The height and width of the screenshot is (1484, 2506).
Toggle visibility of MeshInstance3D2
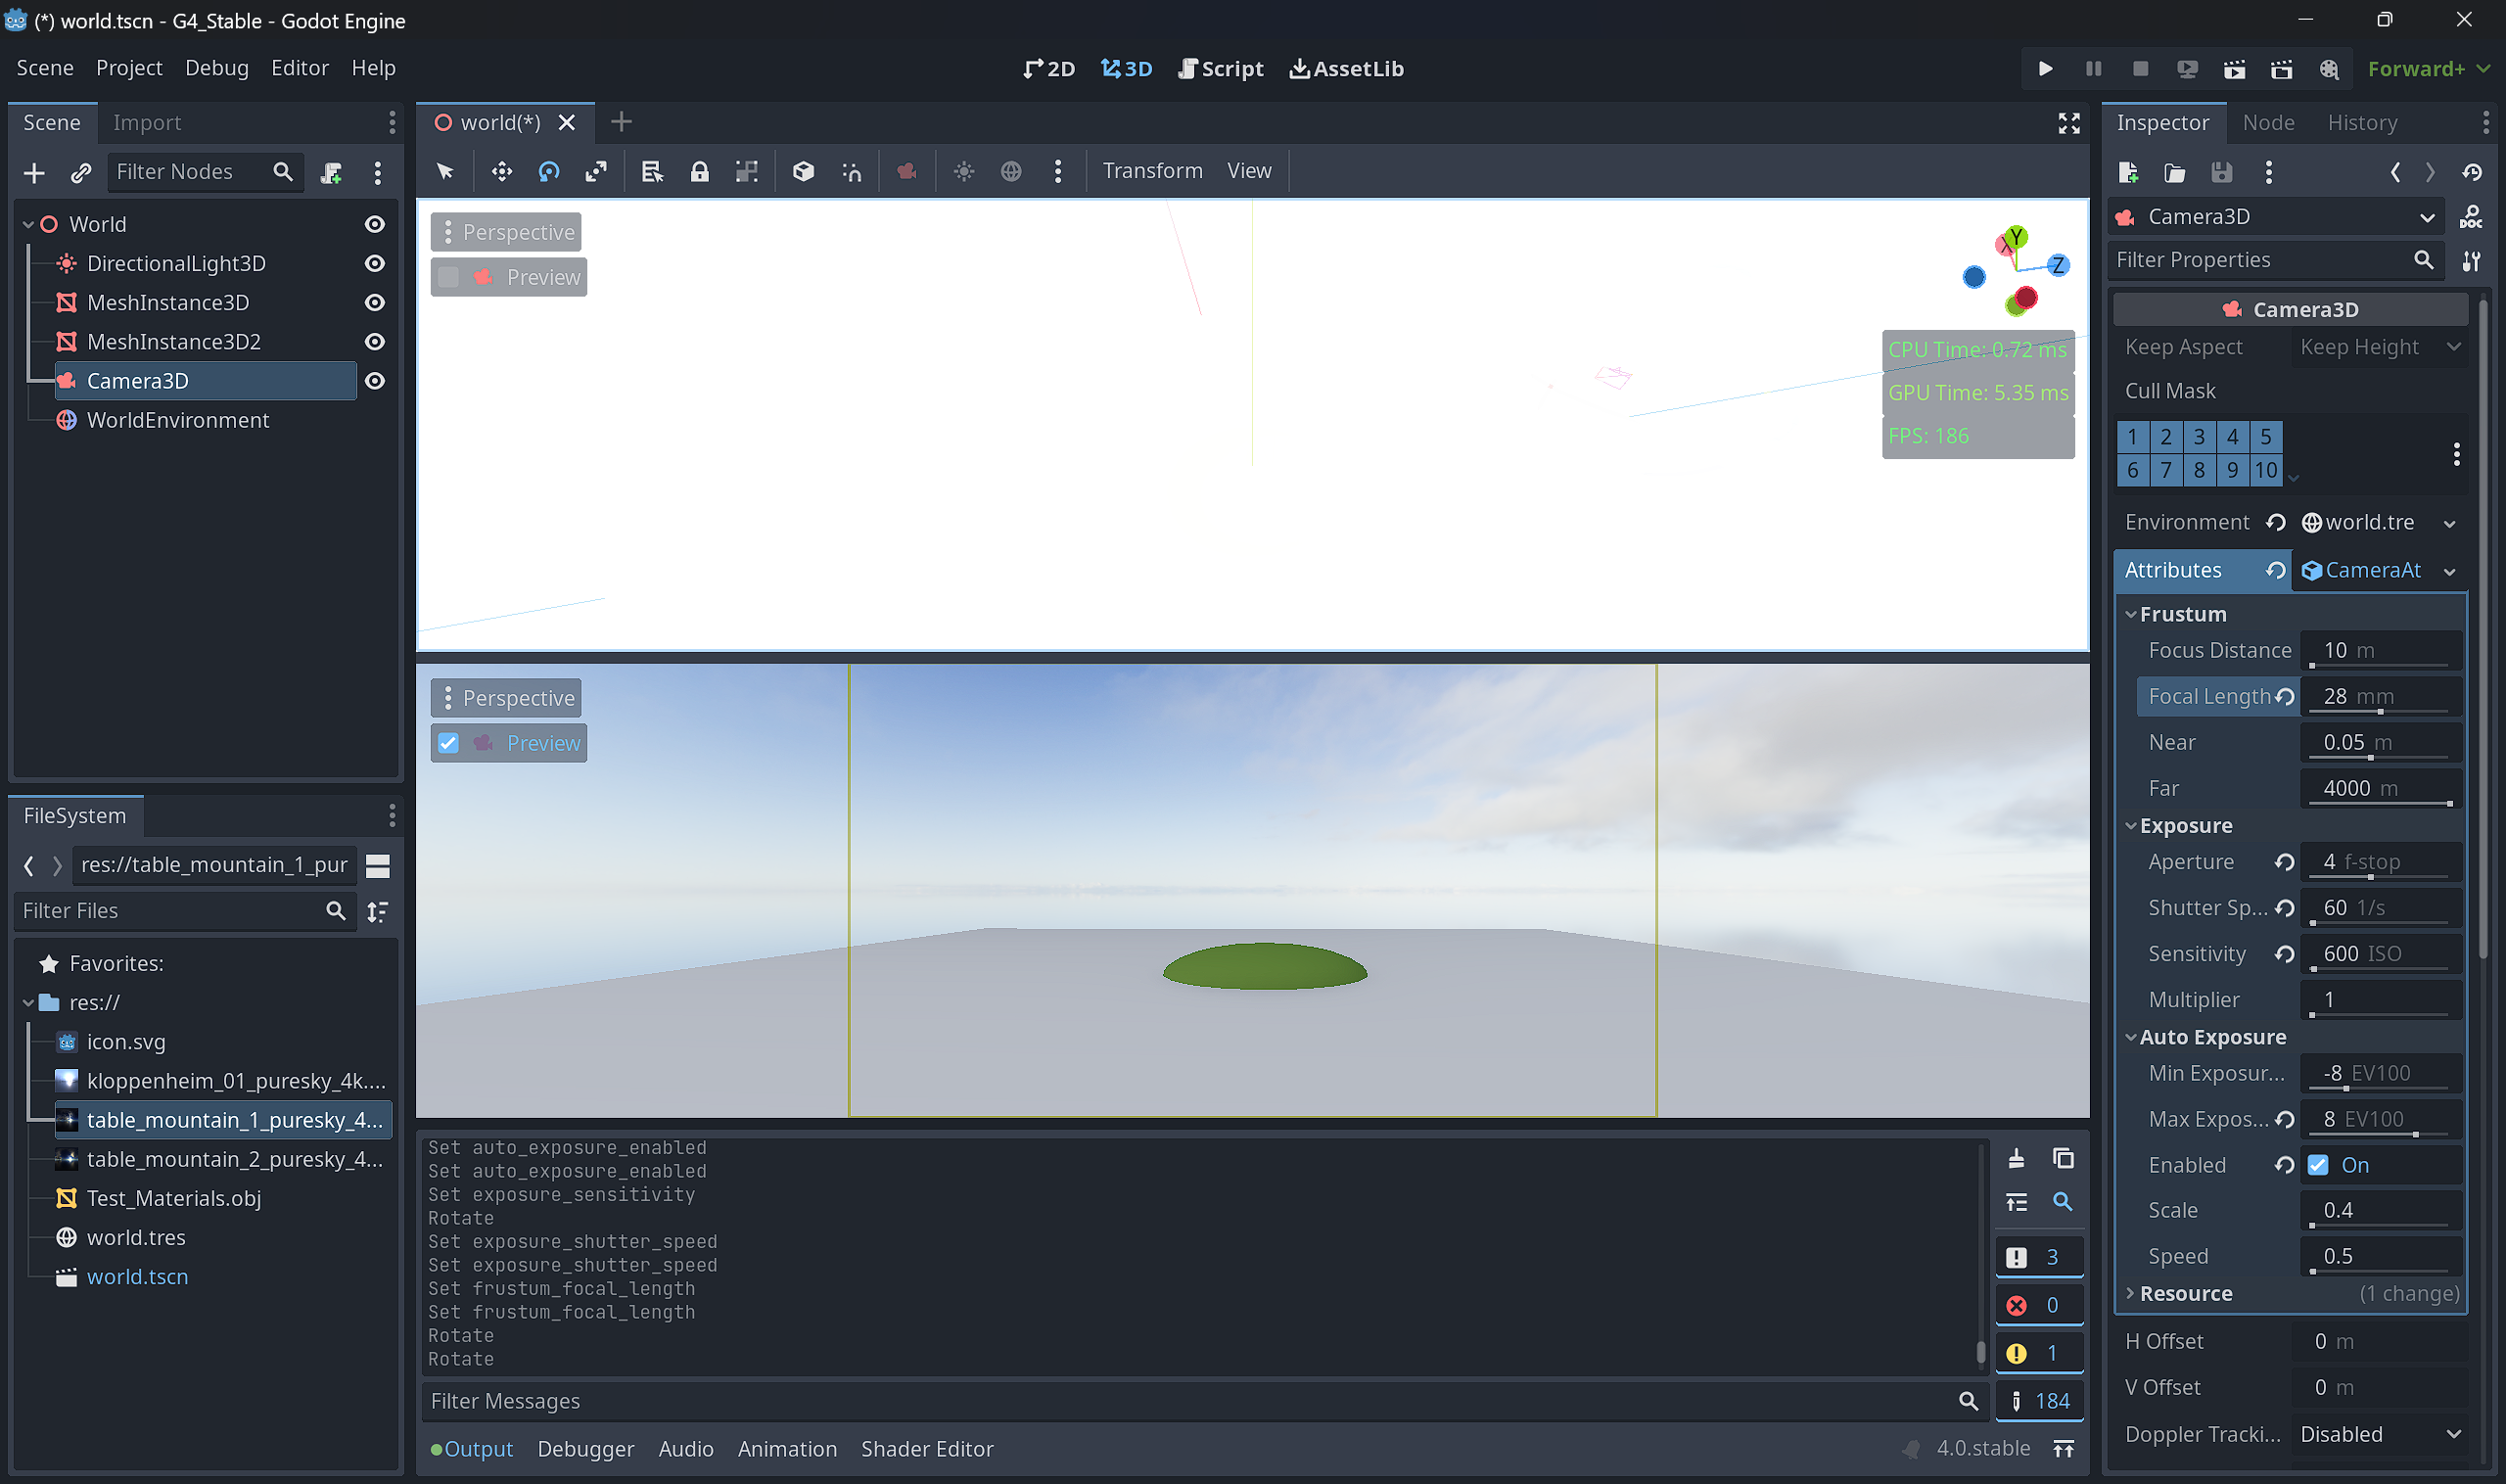(x=374, y=341)
